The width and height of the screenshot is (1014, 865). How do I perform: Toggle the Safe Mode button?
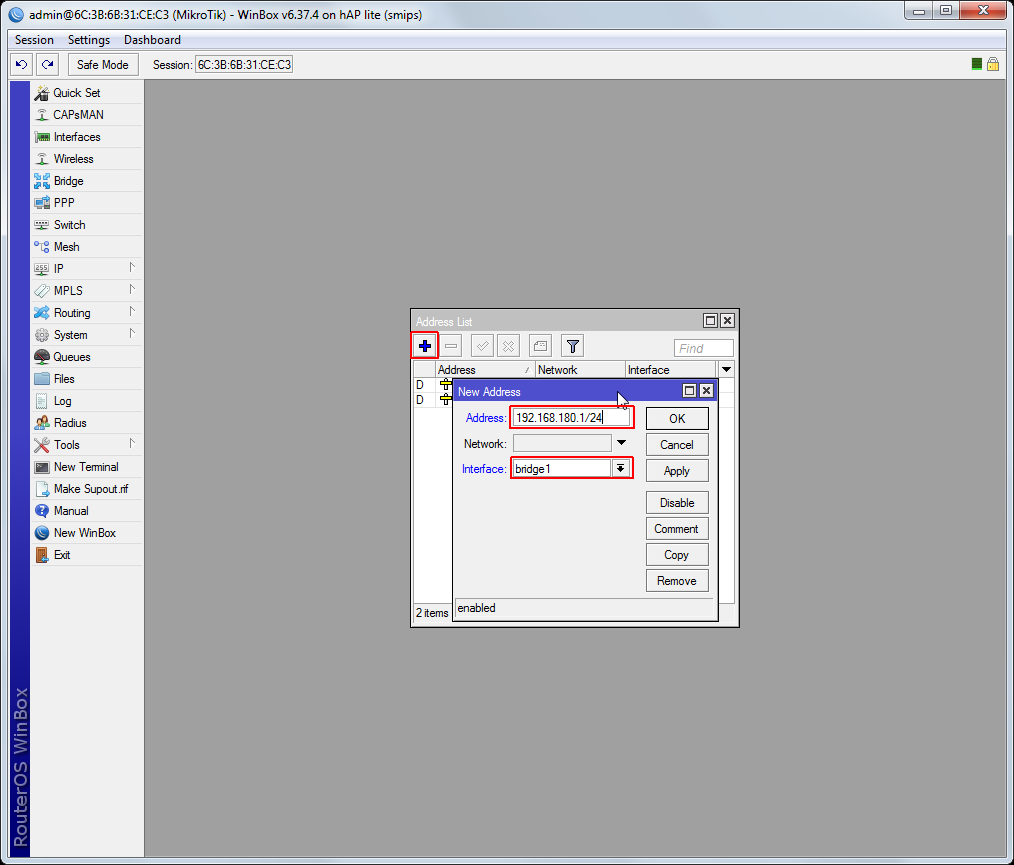point(102,65)
